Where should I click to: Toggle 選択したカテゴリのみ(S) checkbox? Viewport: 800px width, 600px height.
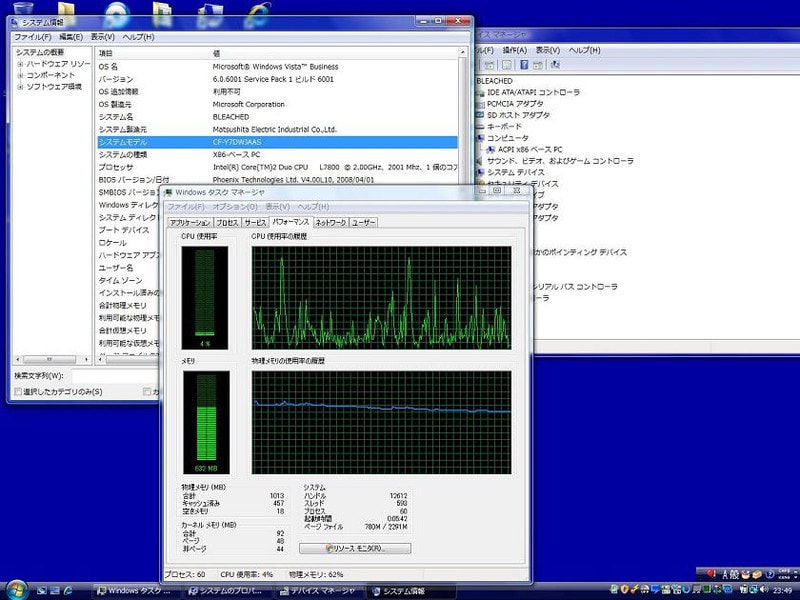(18, 392)
